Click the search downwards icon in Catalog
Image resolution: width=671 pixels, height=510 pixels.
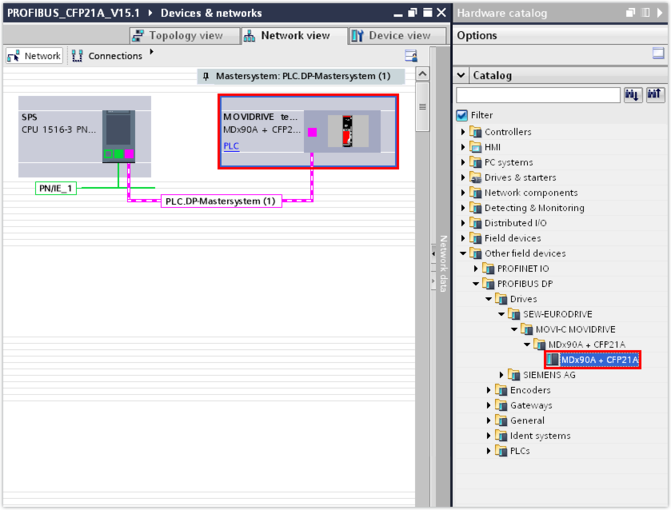(633, 95)
